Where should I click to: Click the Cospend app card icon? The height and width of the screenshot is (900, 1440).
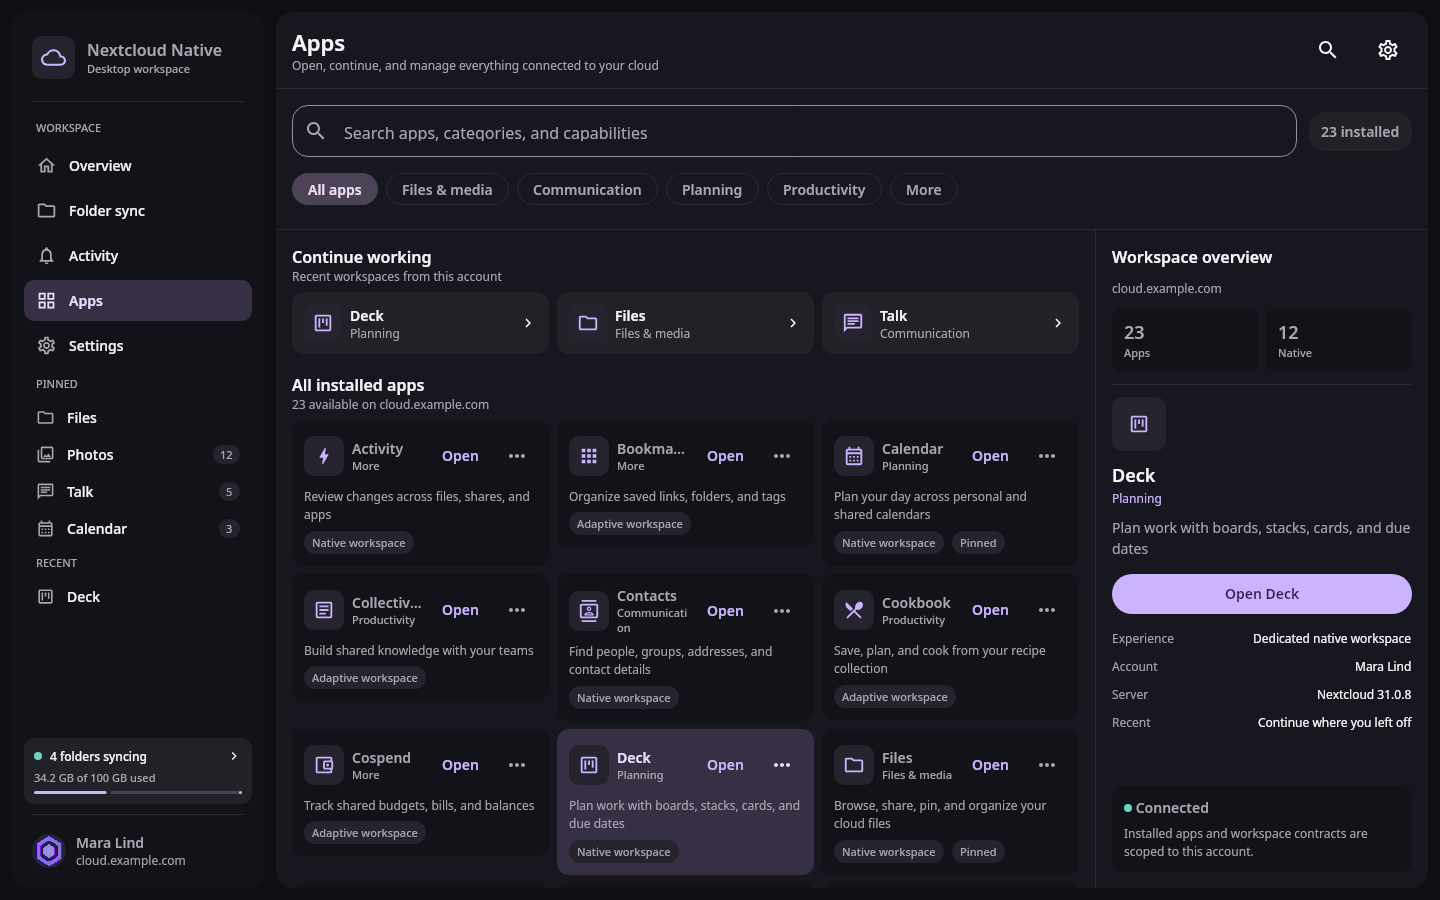point(324,765)
